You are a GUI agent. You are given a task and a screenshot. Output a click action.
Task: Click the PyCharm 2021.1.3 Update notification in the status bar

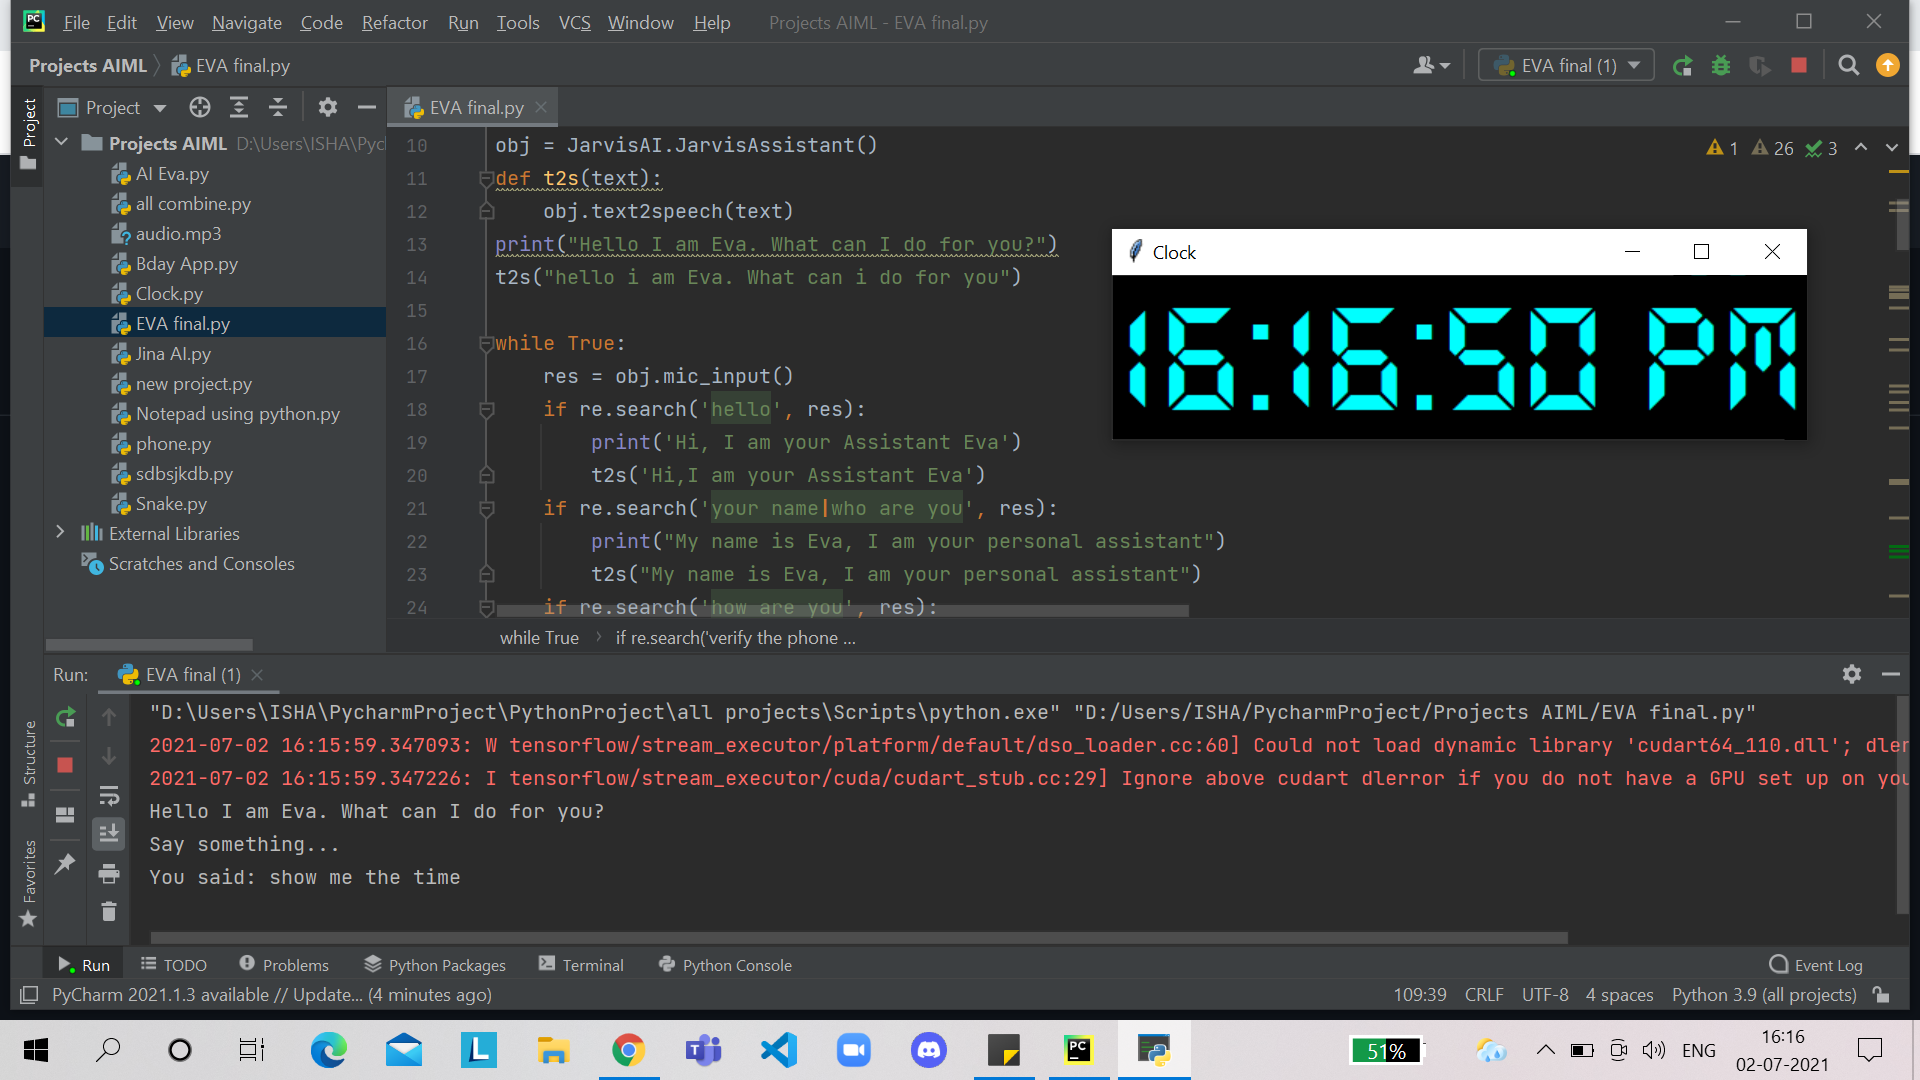pos(272,995)
